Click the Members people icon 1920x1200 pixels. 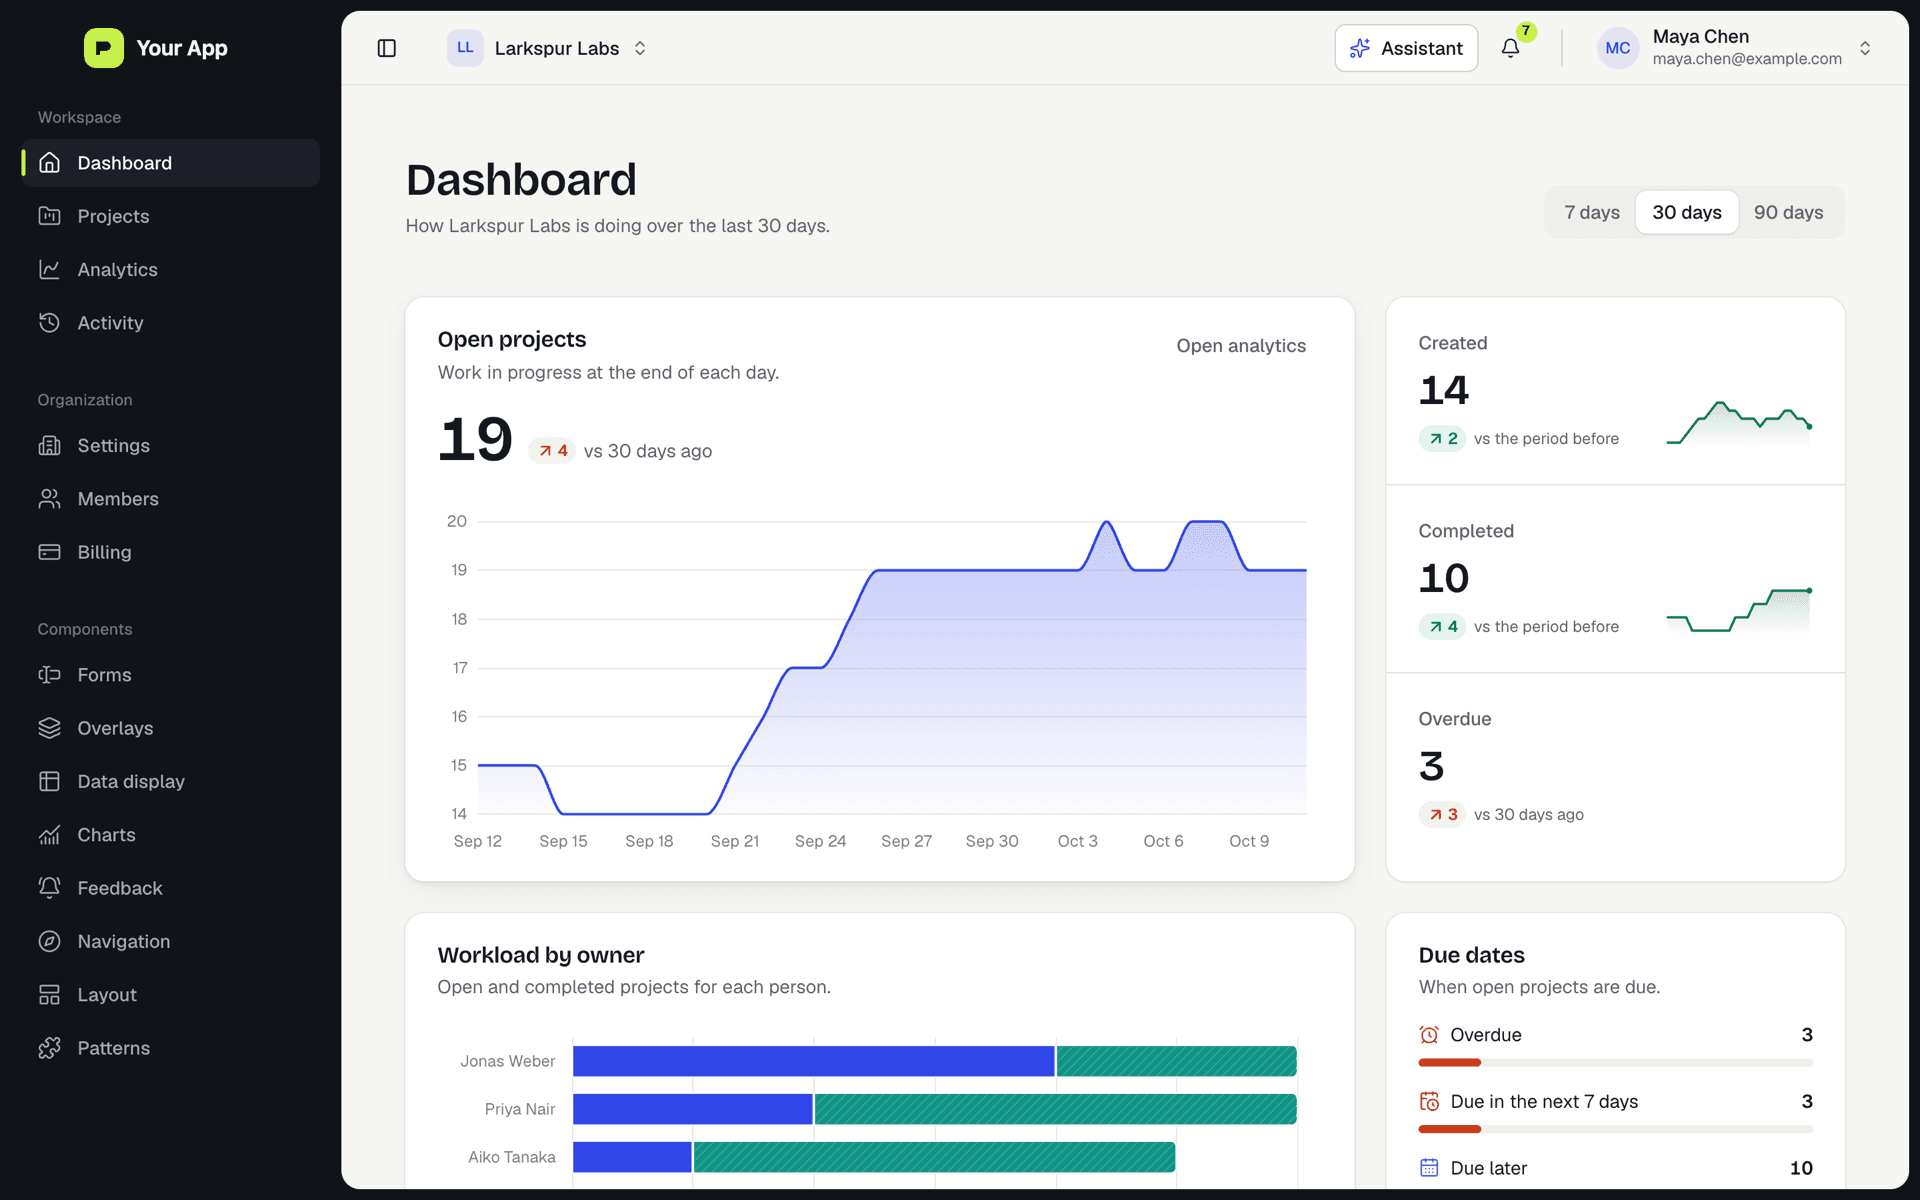tap(50, 498)
